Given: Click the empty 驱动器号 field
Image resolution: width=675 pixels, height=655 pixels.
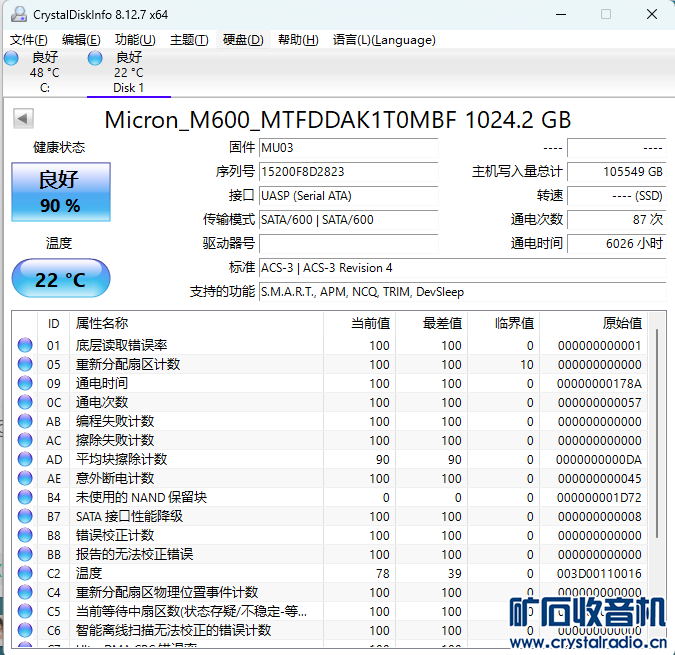Looking at the screenshot, I should pyautogui.click(x=348, y=244).
